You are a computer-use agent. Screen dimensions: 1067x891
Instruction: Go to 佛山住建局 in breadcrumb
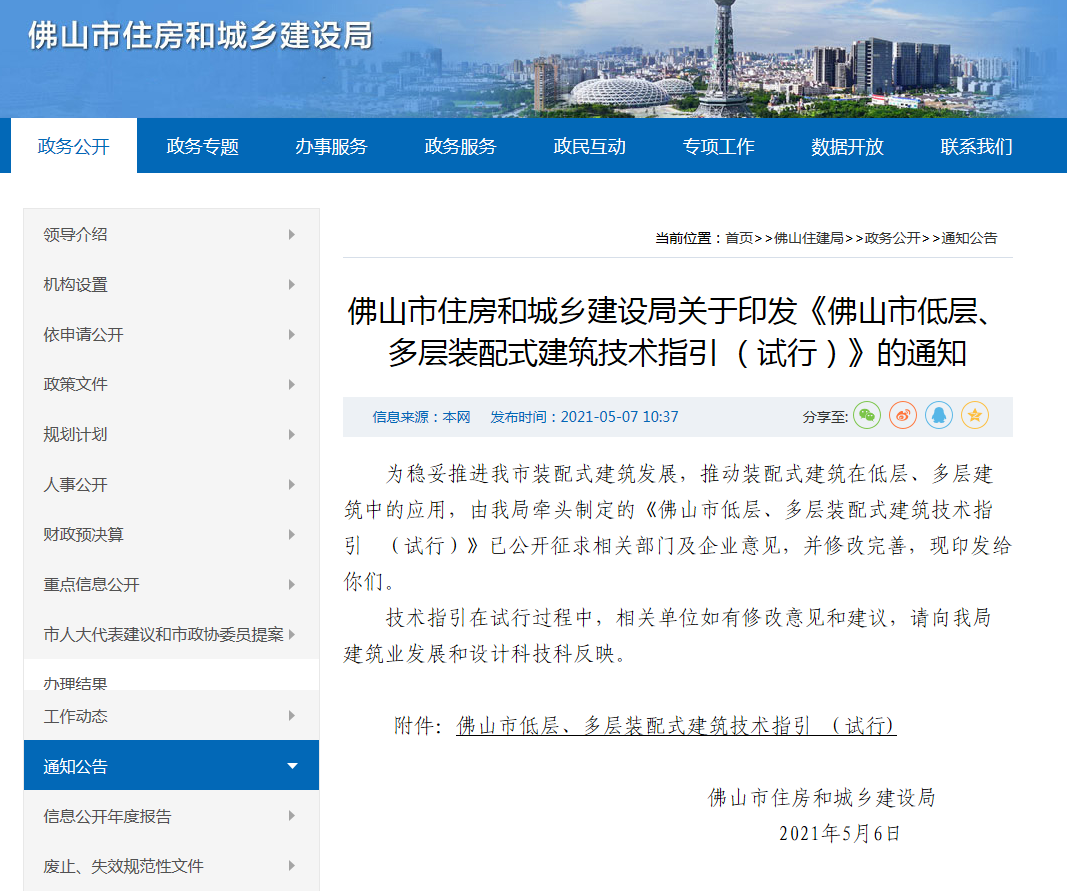809,238
